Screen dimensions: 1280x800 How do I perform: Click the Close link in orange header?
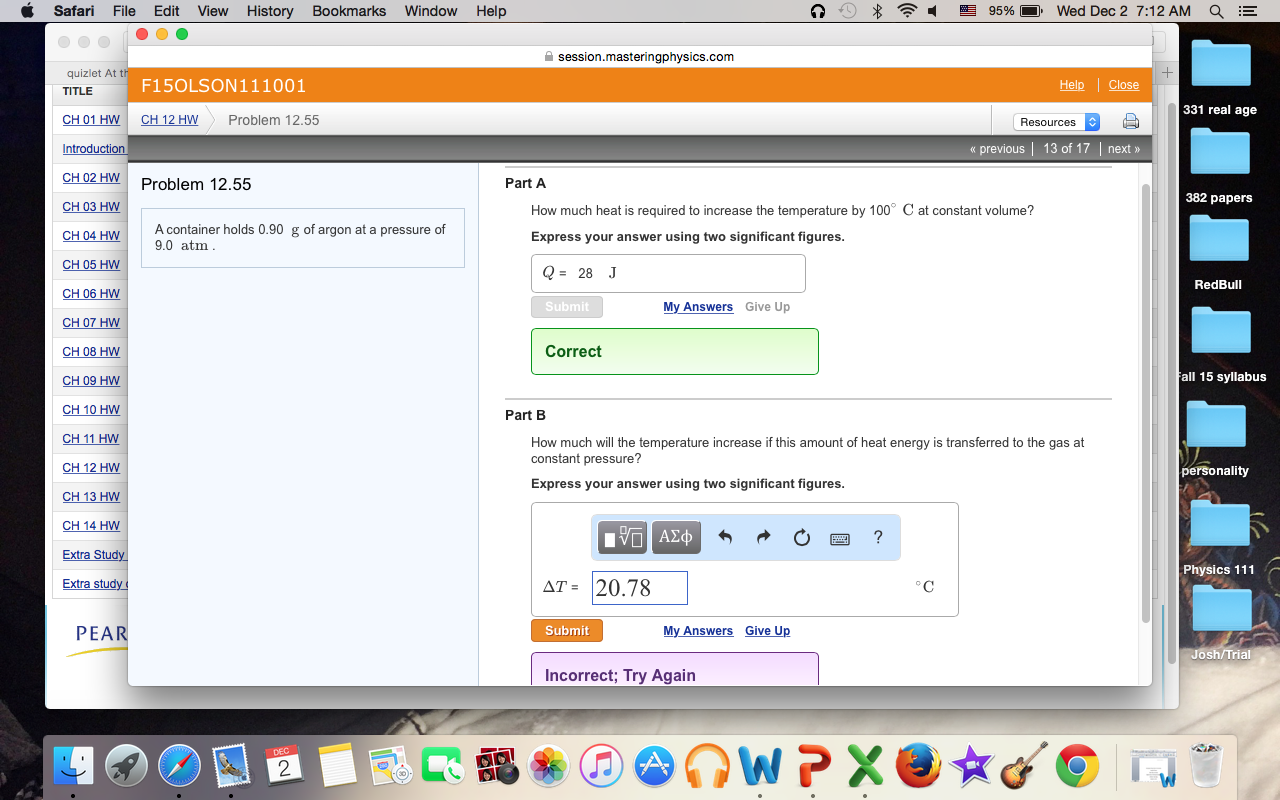point(1124,85)
